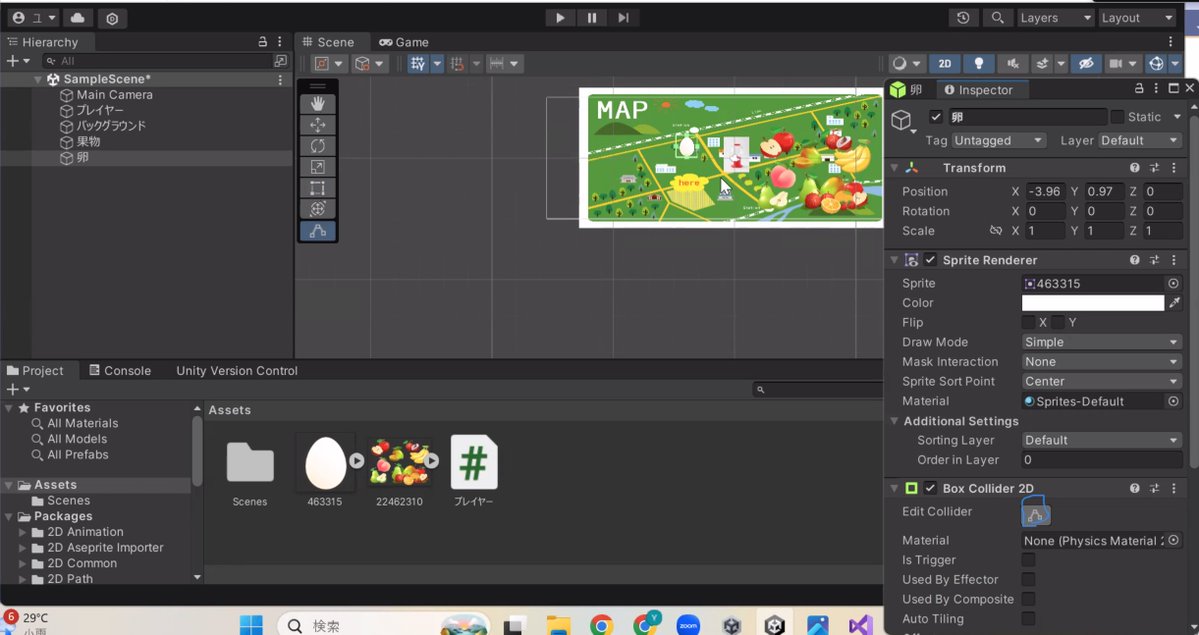Click the Position X field
The image size is (1199, 635).
point(1046,191)
